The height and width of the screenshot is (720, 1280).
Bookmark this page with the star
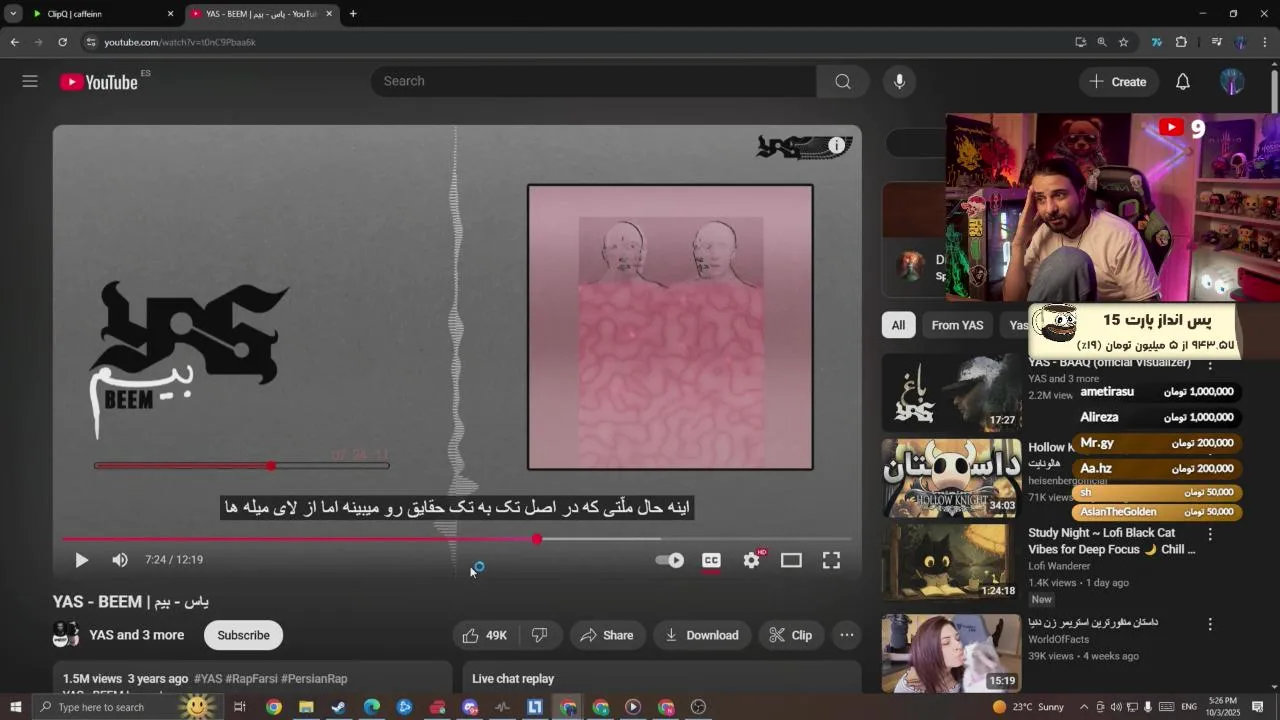tap(1123, 42)
